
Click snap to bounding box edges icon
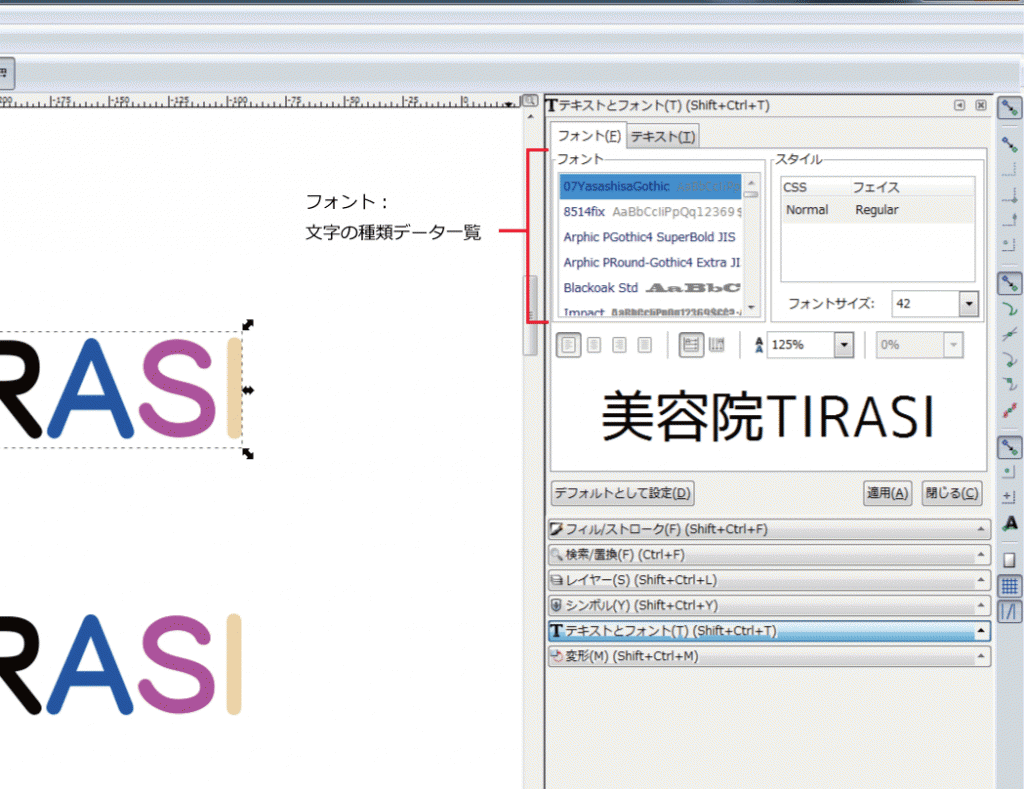point(1010,169)
